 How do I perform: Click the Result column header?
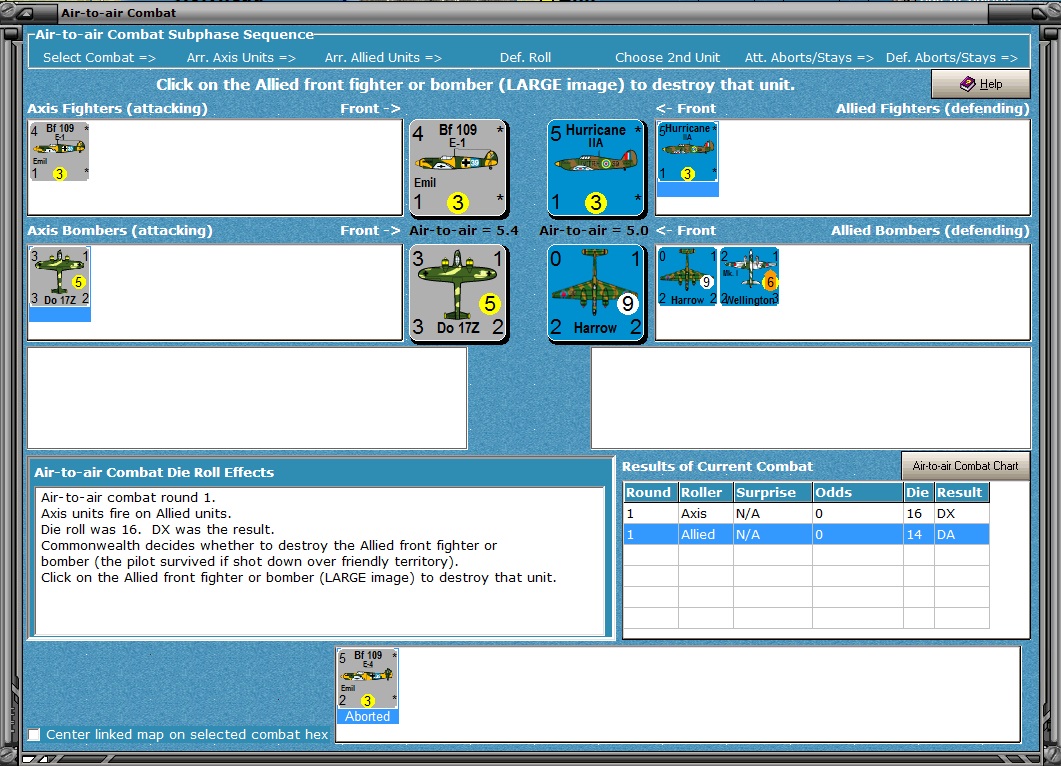pos(962,492)
